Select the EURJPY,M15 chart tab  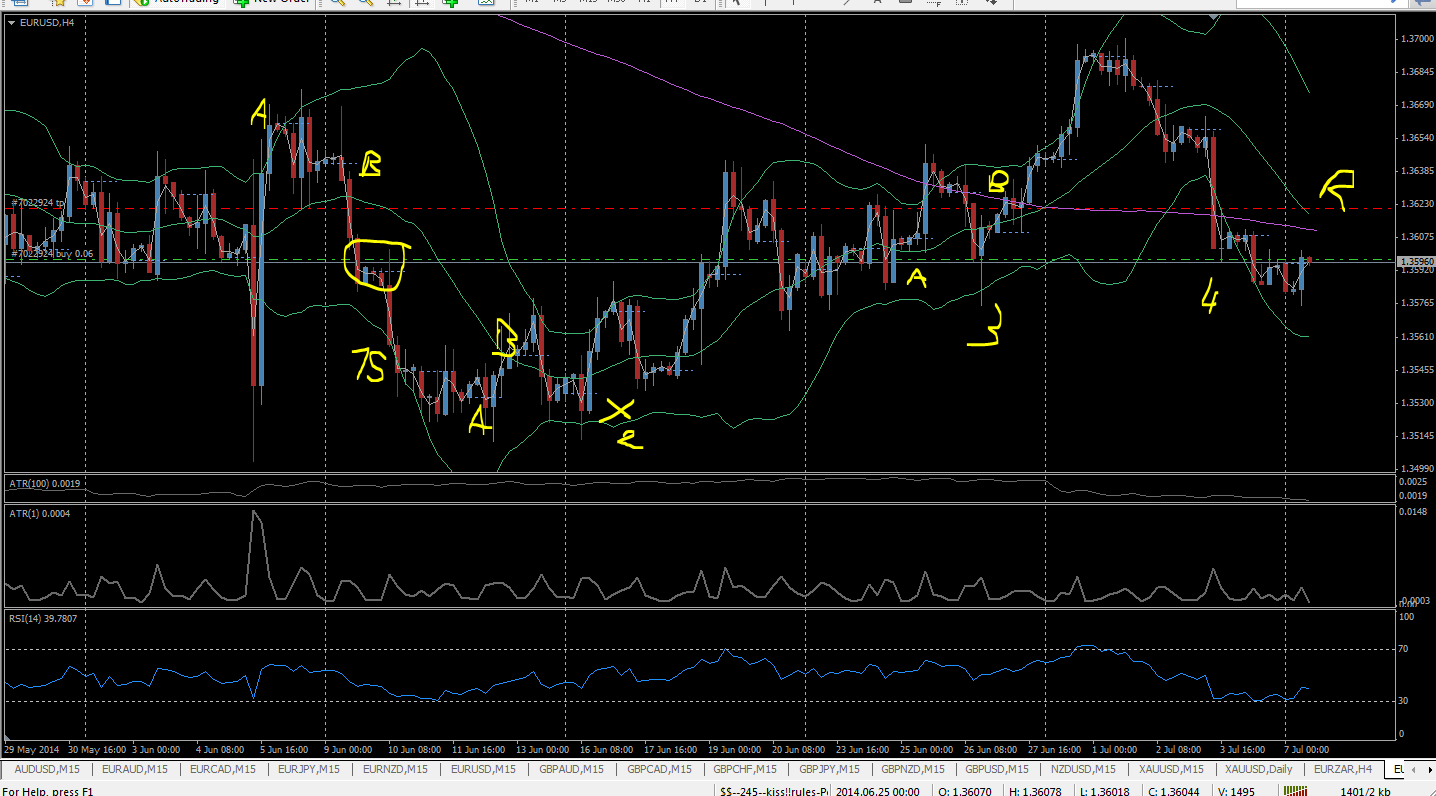pyautogui.click(x=310, y=769)
